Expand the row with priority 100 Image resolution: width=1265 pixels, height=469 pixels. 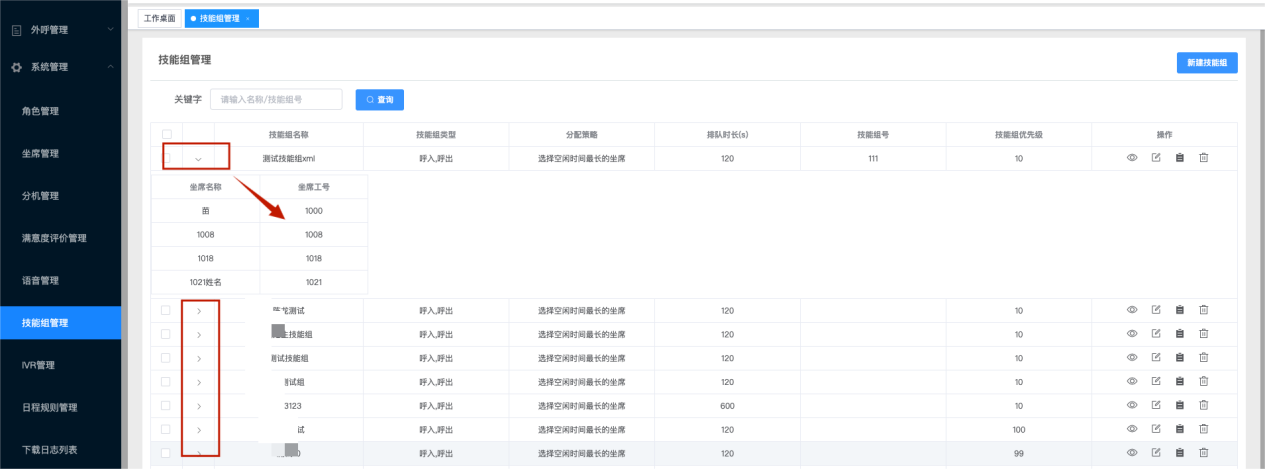pyautogui.click(x=199, y=429)
